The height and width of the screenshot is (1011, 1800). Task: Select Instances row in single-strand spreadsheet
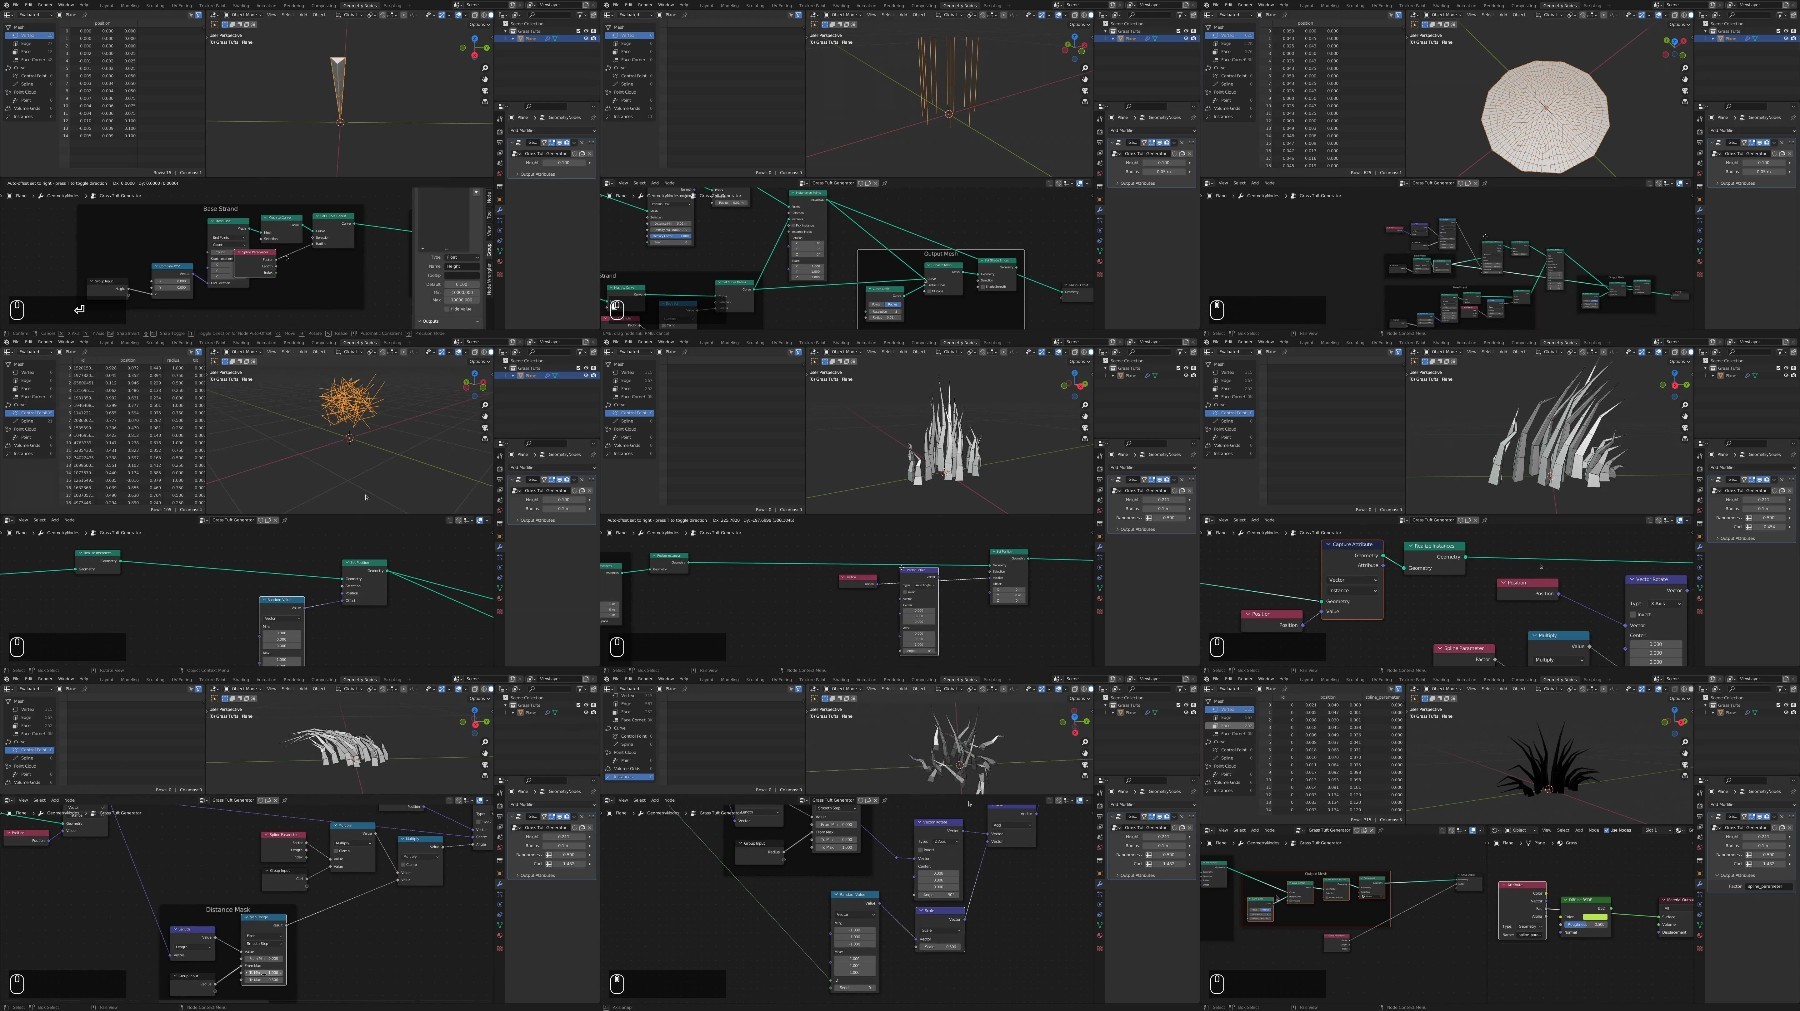(31, 116)
